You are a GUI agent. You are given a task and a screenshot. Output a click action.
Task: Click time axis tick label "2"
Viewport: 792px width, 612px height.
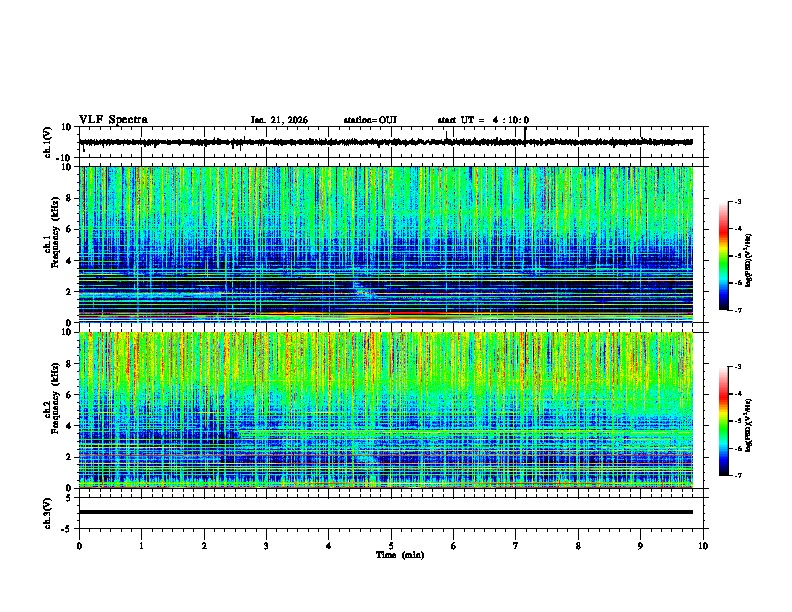(204, 546)
